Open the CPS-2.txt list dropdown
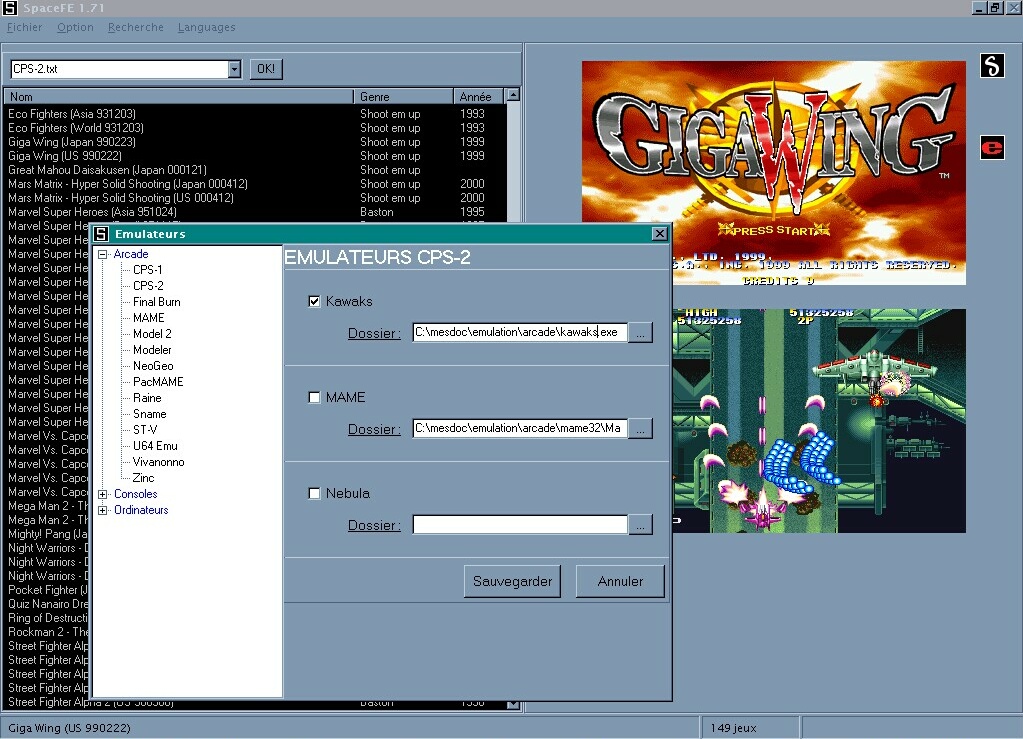This screenshot has width=1023, height=739. tap(234, 69)
